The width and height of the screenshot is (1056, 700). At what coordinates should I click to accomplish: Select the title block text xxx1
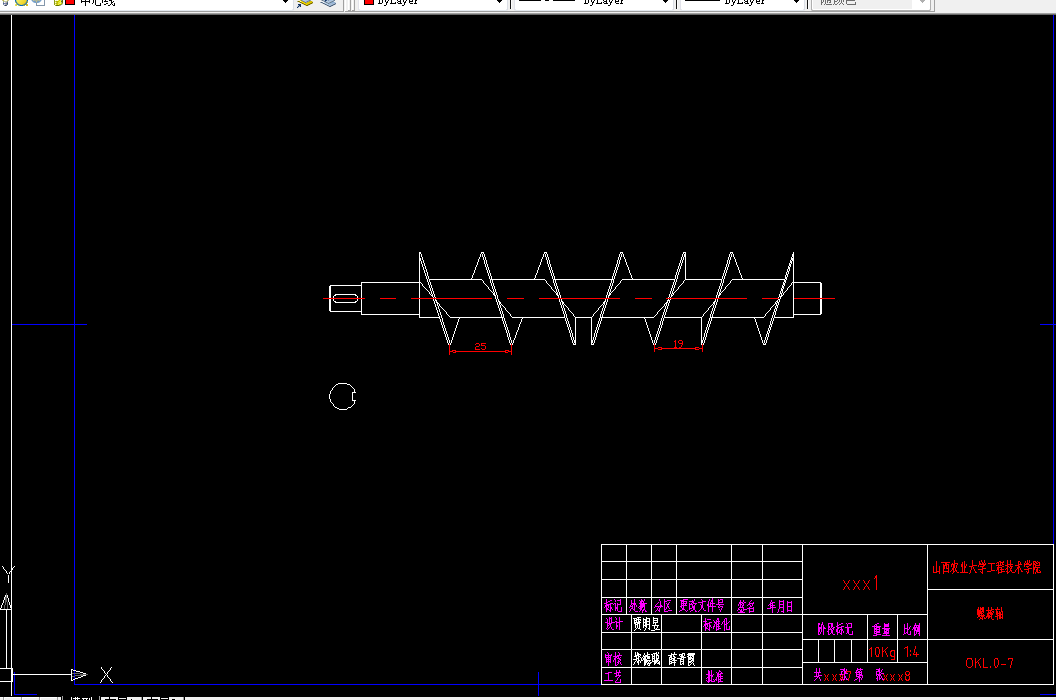[861, 583]
